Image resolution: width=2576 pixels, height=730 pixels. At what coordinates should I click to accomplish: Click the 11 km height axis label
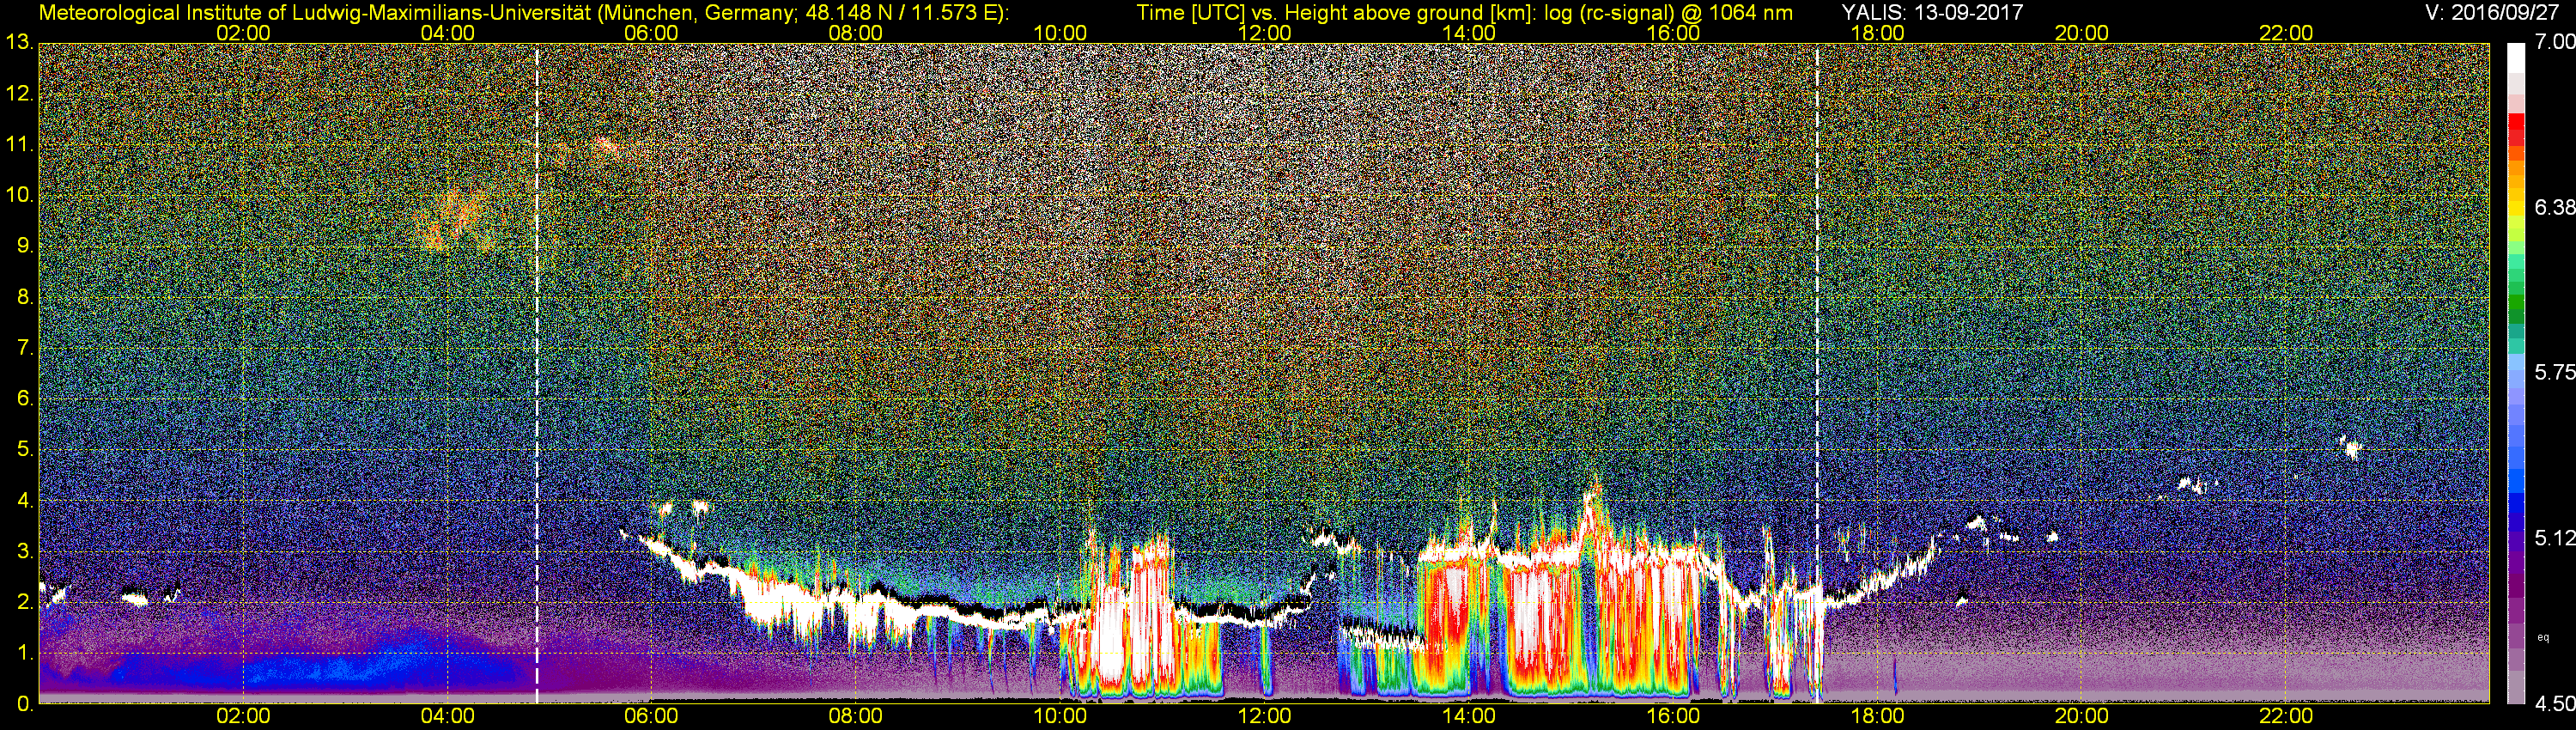(x=19, y=145)
